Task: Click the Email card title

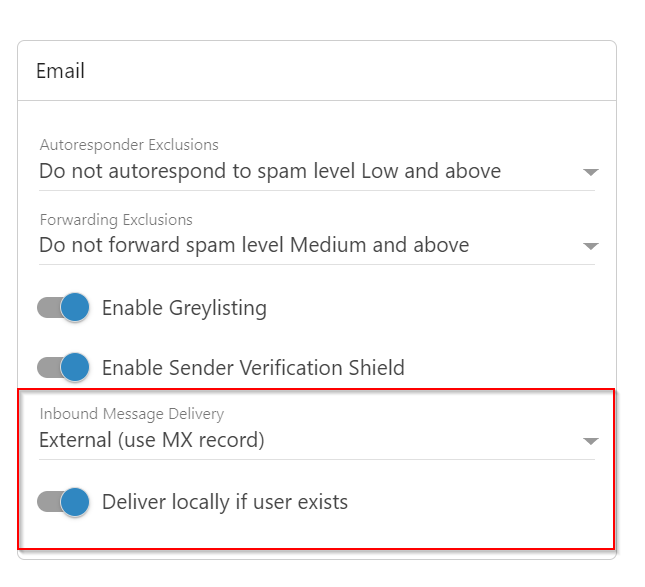Action: [x=60, y=71]
